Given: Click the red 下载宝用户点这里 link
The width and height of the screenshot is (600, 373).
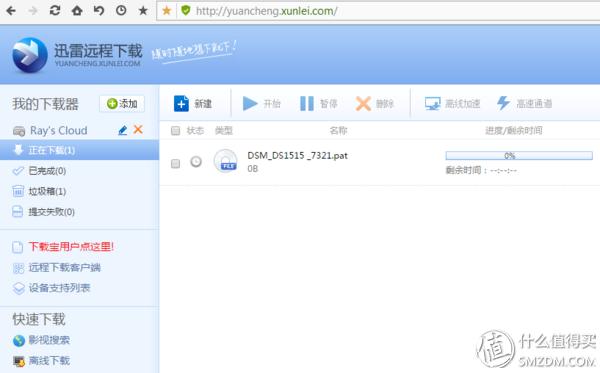Looking at the screenshot, I should click(x=71, y=247).
